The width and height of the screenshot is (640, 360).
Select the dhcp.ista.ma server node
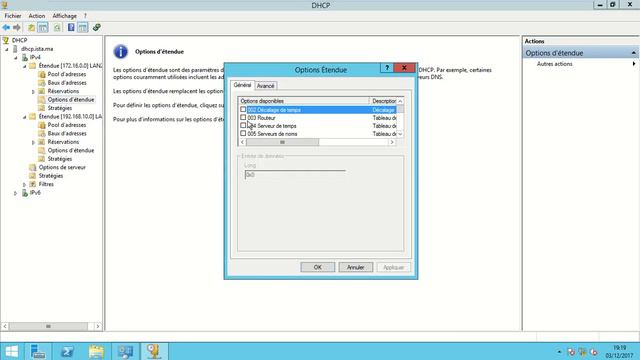(x=37, y=49)
